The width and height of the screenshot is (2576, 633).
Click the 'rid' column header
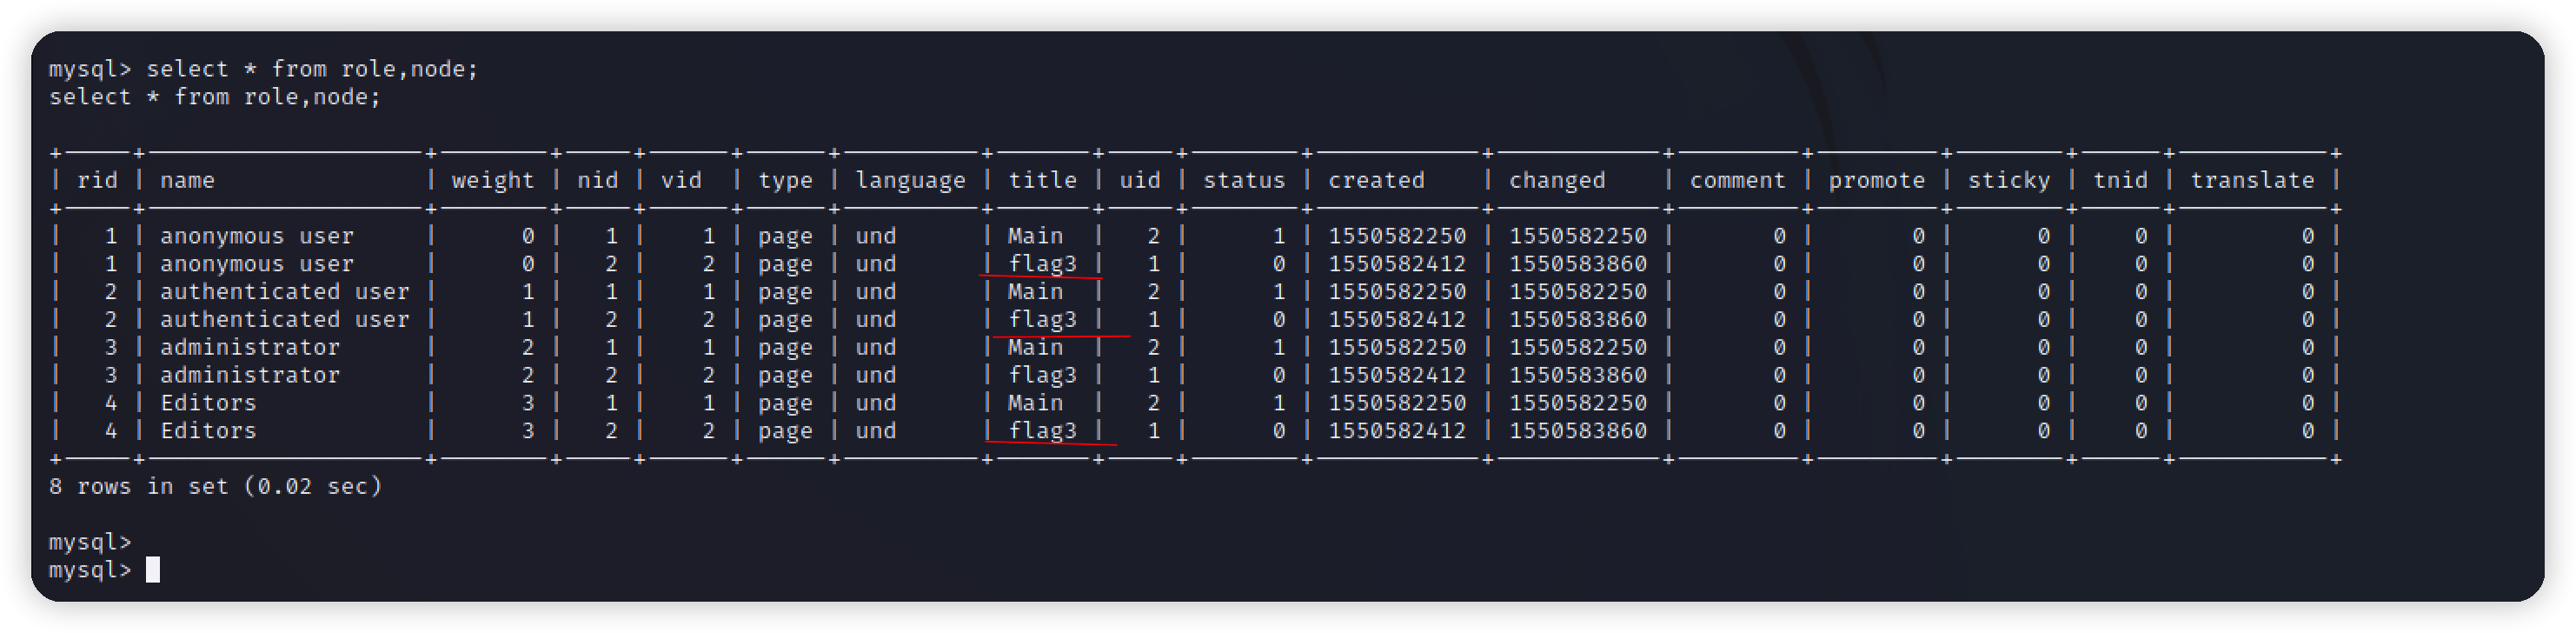pyautogui.click(x=97, y=180)
